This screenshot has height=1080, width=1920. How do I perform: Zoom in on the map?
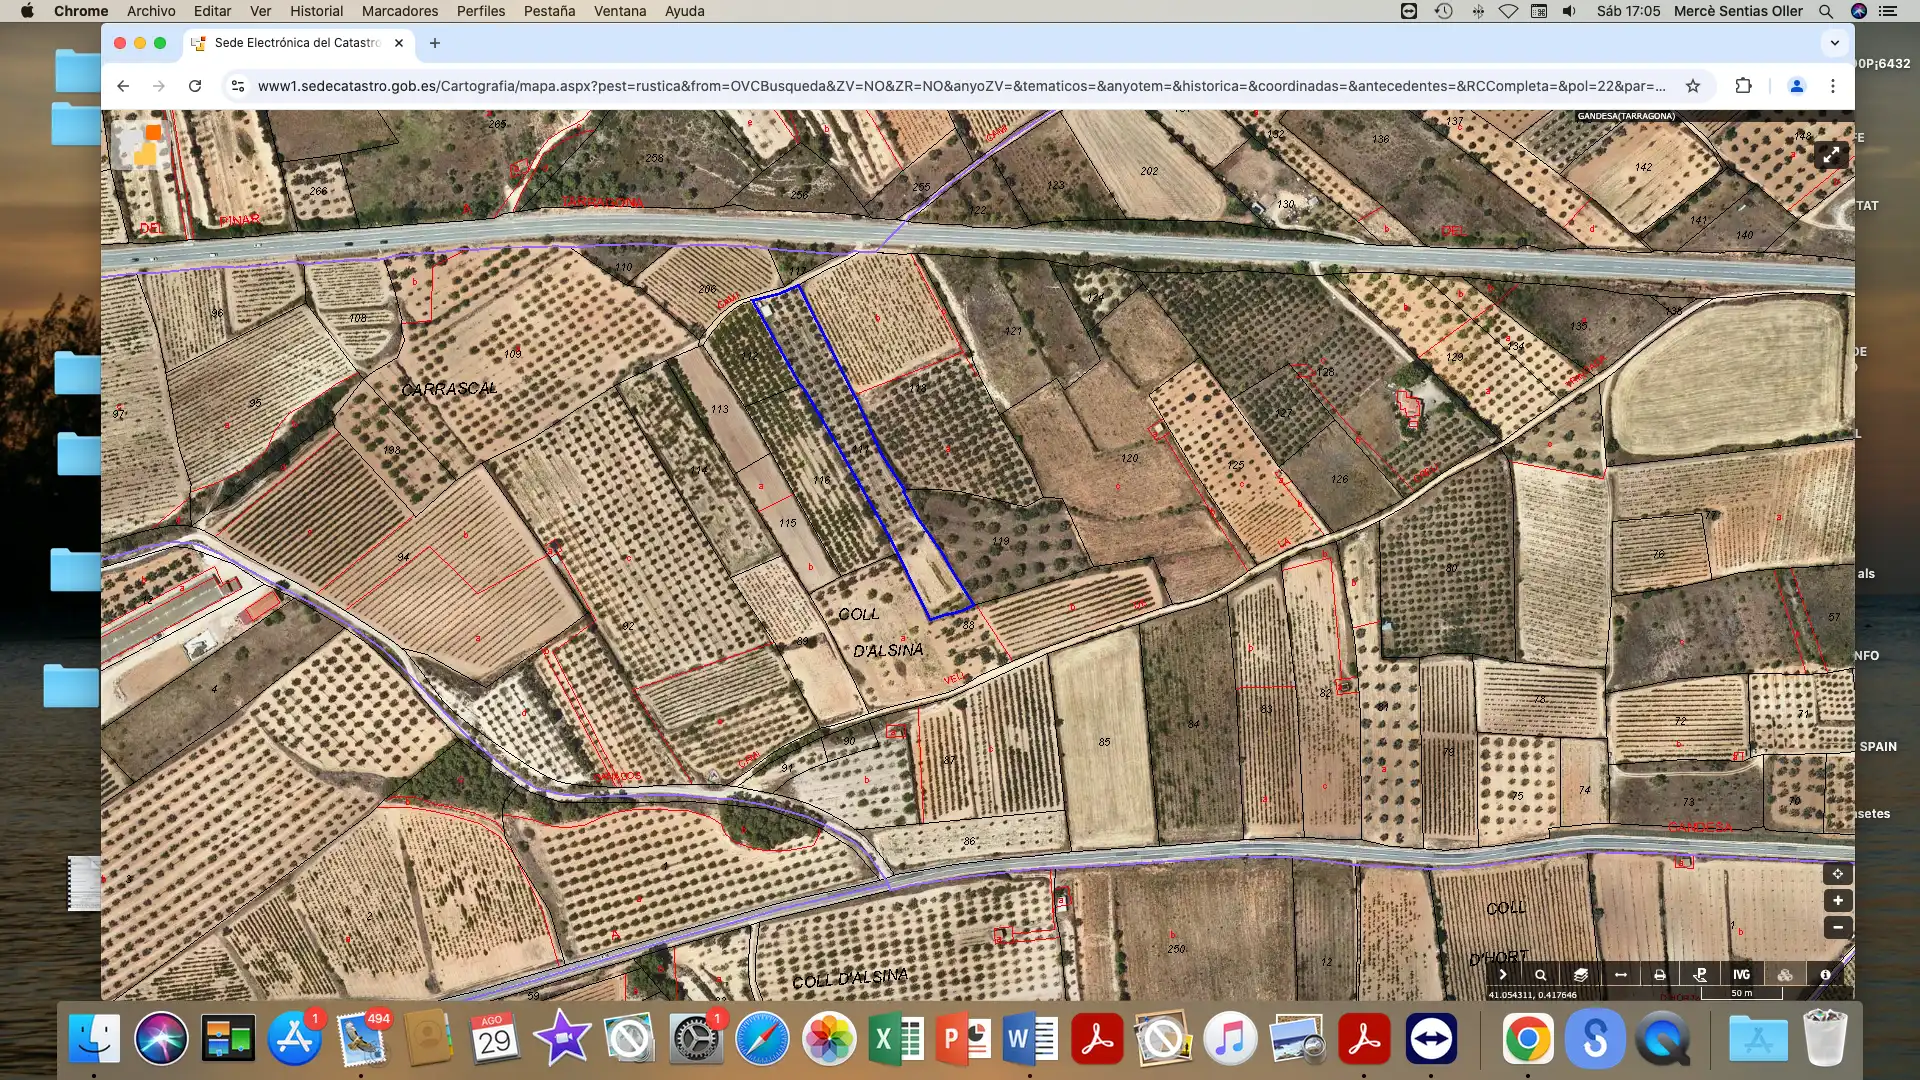[x=1838, y=901]
